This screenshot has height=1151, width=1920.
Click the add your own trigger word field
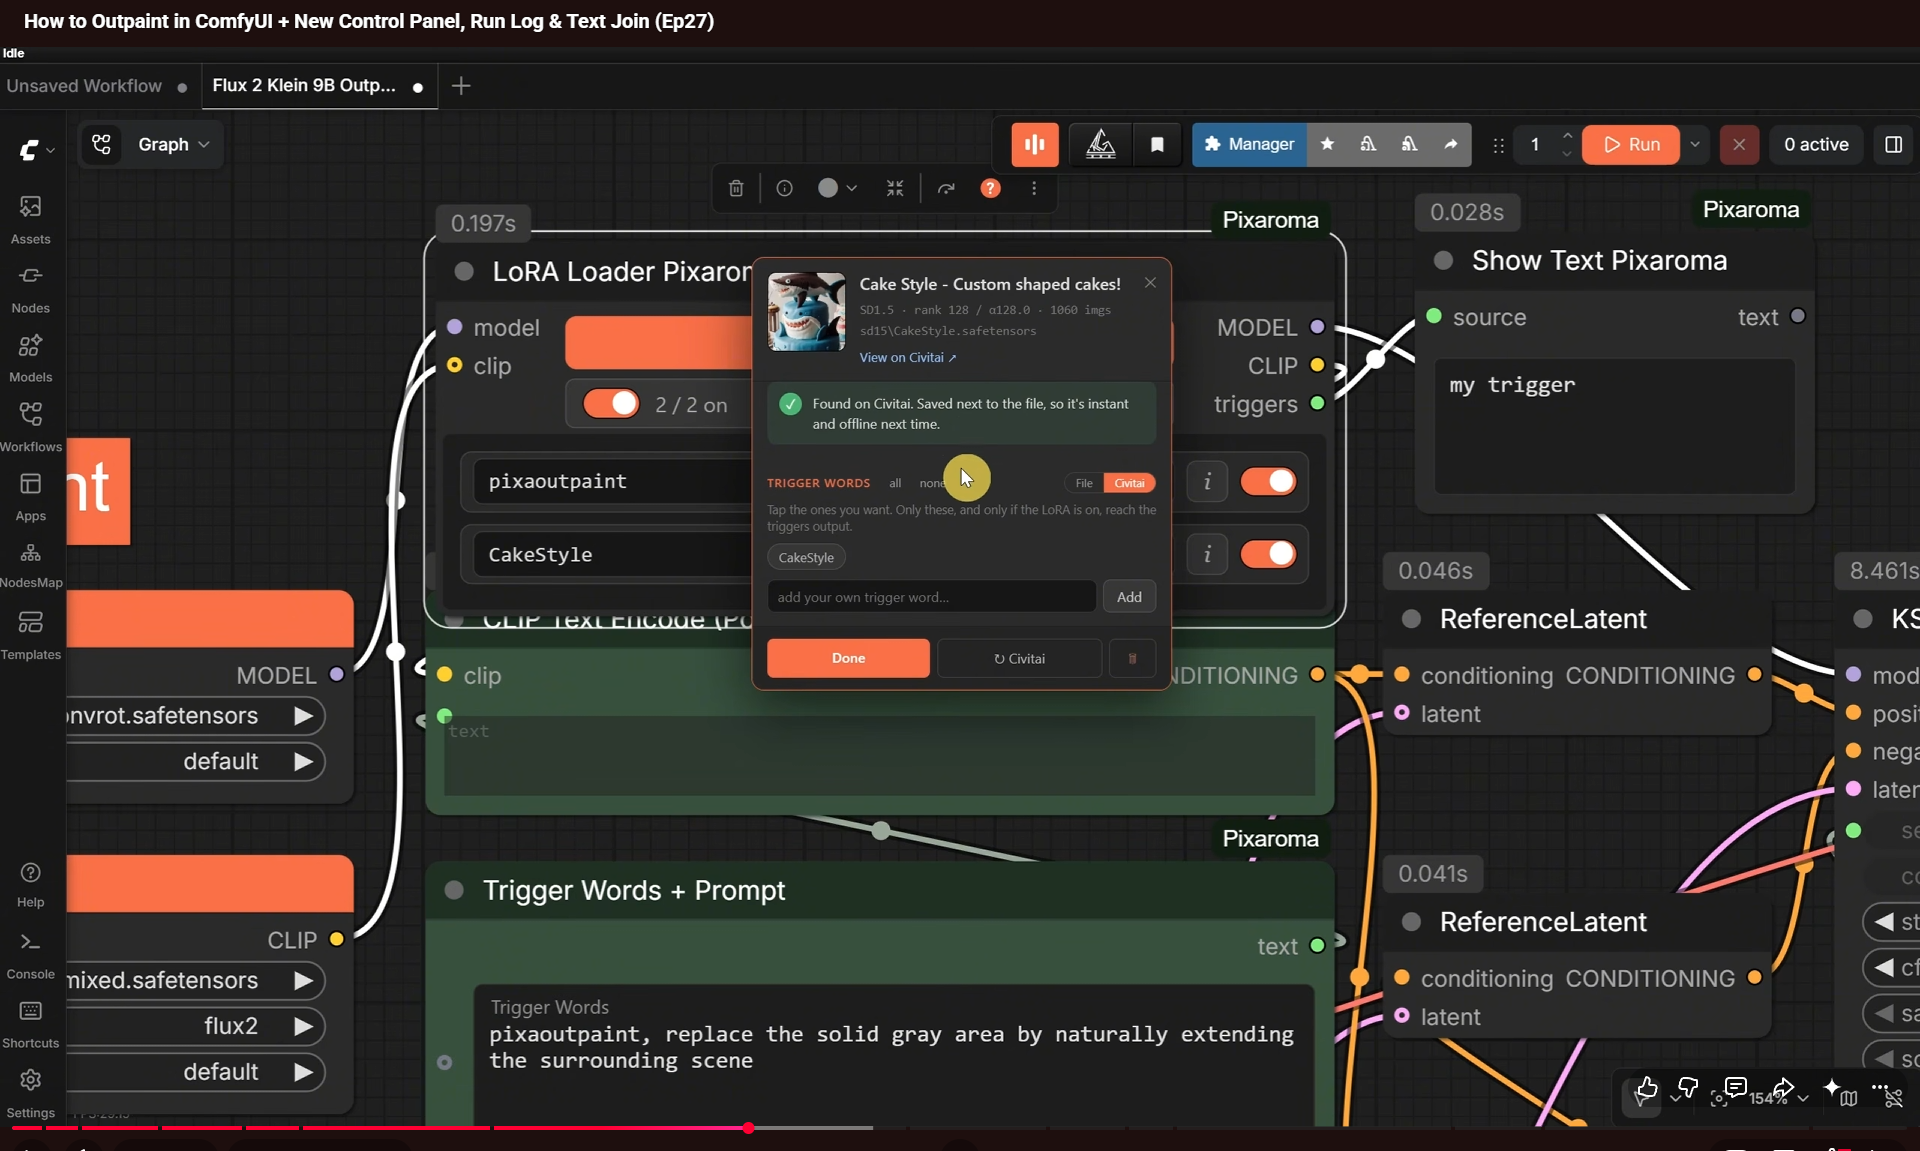coord(931,597)
